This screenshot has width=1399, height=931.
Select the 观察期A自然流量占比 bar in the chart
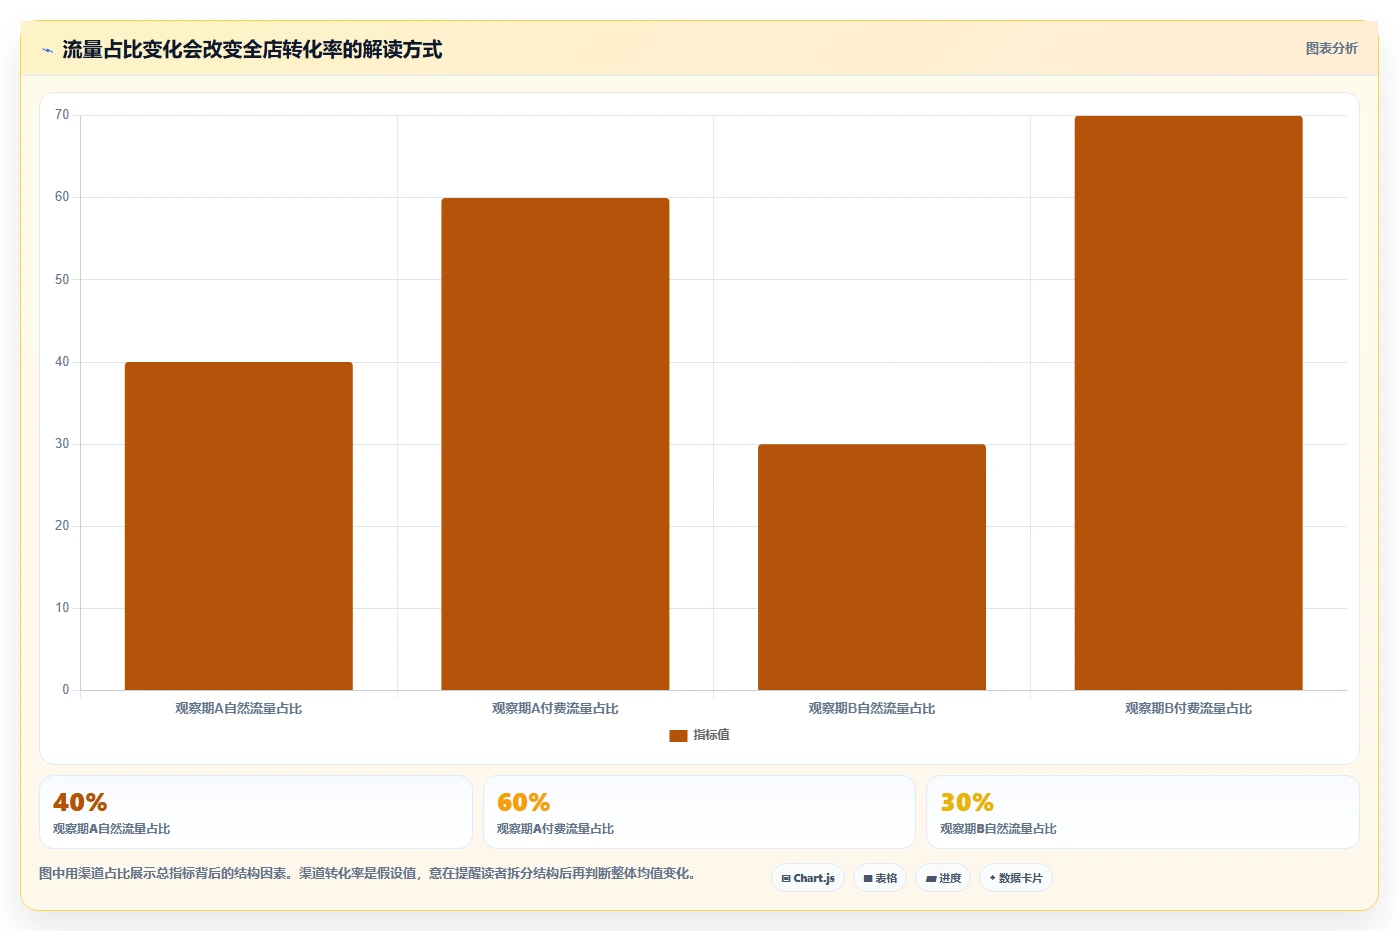pyautogui.click(x=238, y=526)
